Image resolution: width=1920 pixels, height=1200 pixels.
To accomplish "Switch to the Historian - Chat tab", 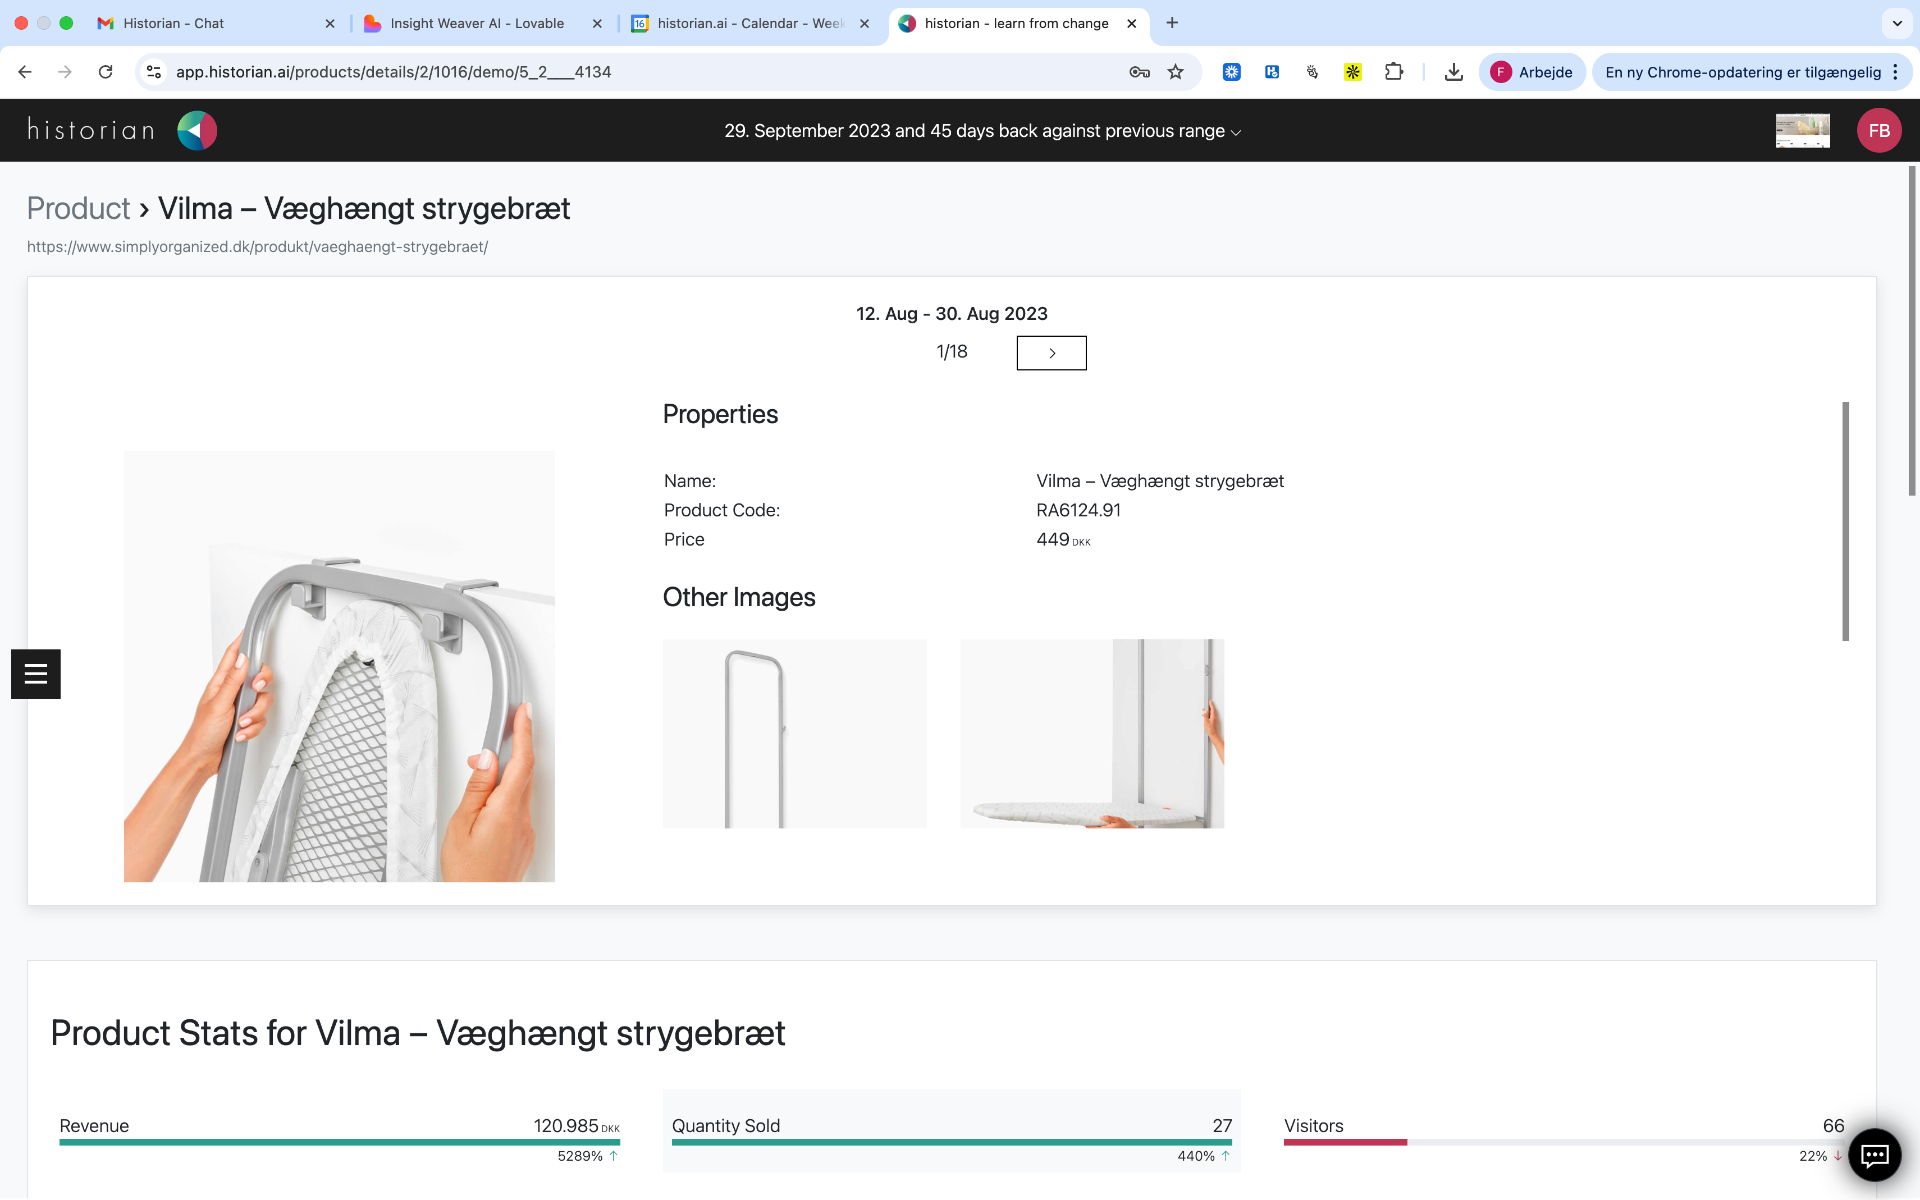I will point(215,23).
